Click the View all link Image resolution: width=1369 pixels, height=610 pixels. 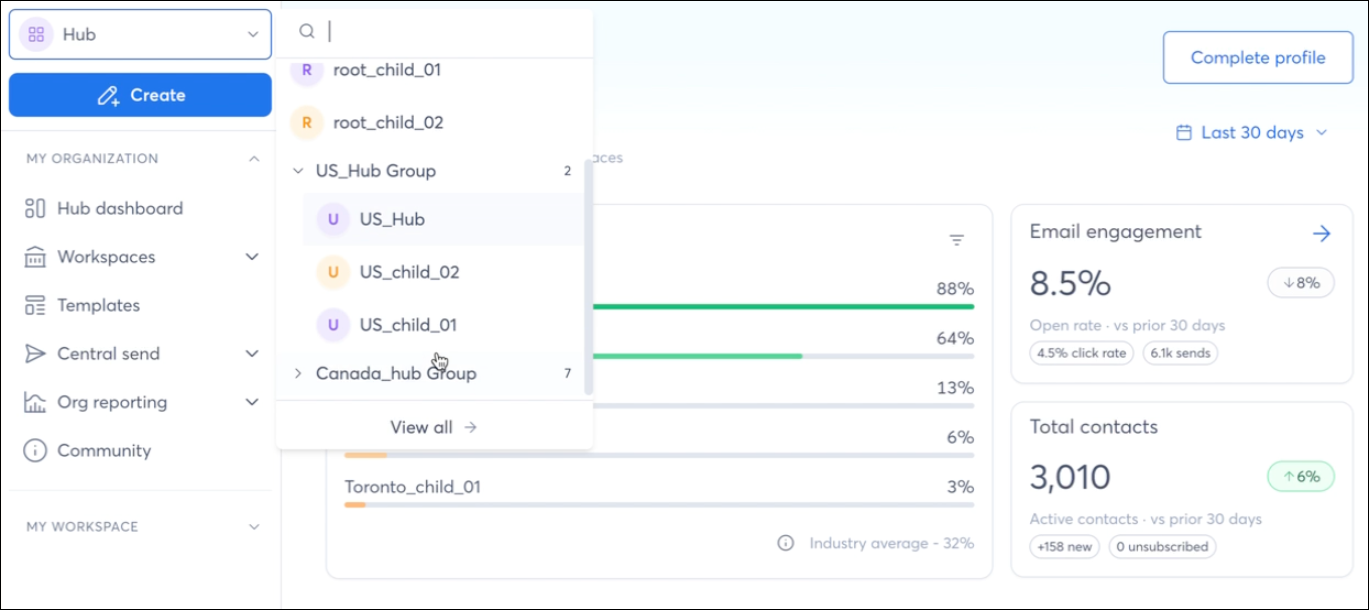pyautogui.click(x=434, y=427)
